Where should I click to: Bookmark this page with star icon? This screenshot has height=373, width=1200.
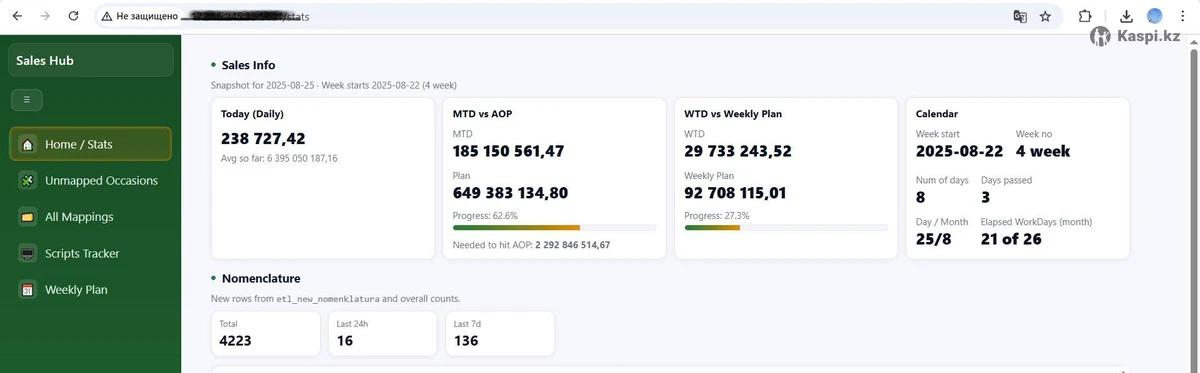tap(1045, 16)
